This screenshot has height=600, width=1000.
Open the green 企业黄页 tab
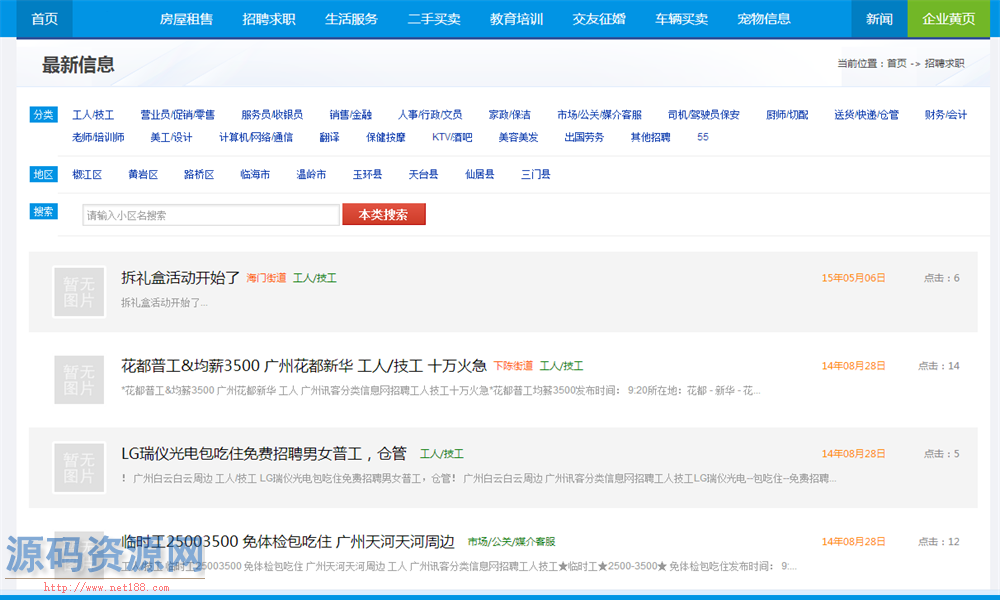pyautogui.click(x=948, y=19)
